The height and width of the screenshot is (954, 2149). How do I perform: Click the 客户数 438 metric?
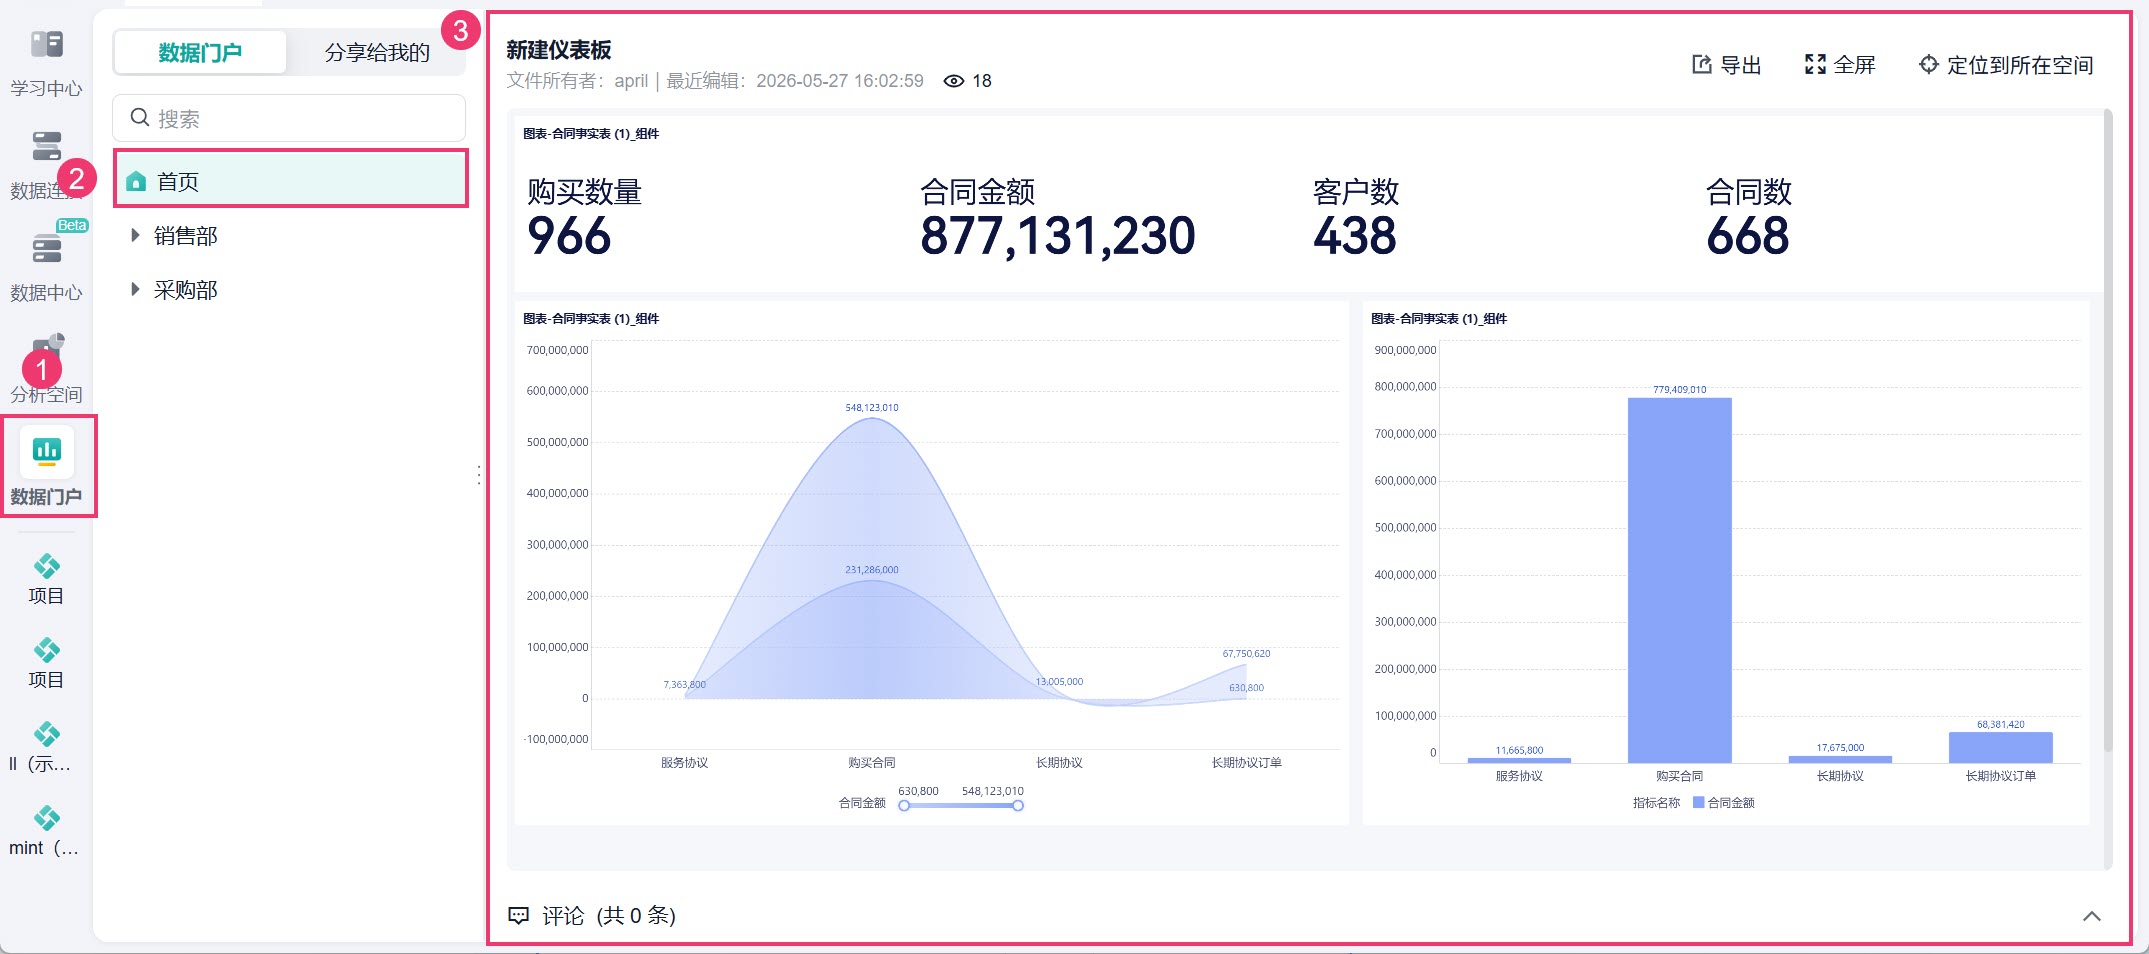coord(1356,219)
